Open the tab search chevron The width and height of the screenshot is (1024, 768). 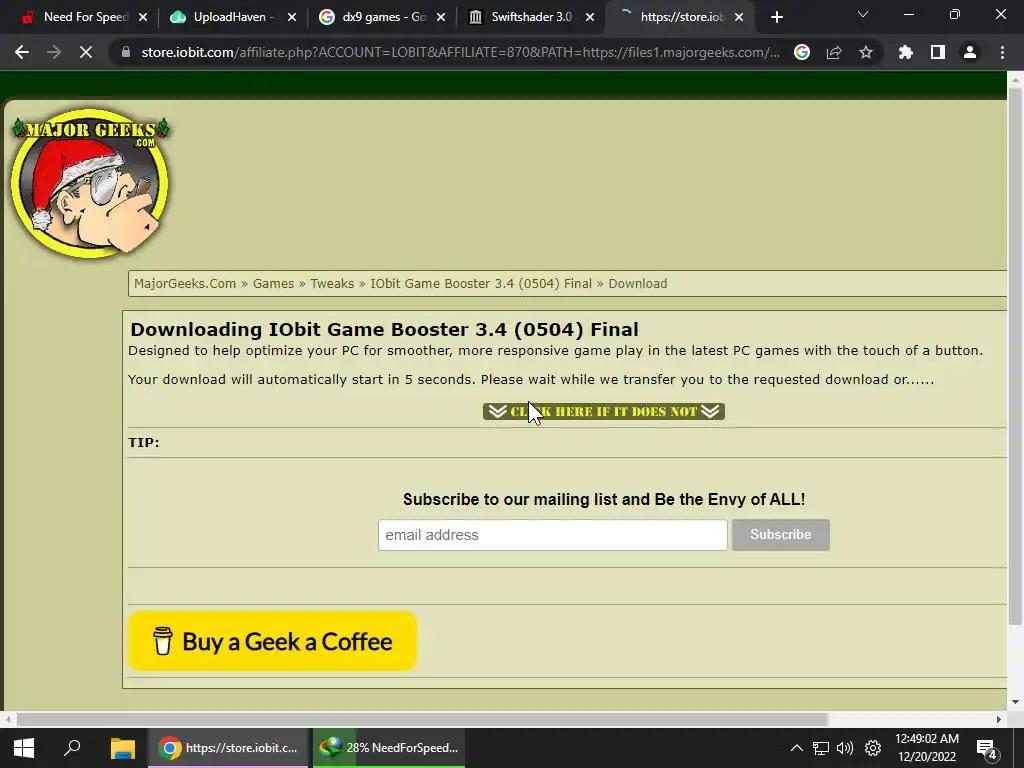[863, 14]
